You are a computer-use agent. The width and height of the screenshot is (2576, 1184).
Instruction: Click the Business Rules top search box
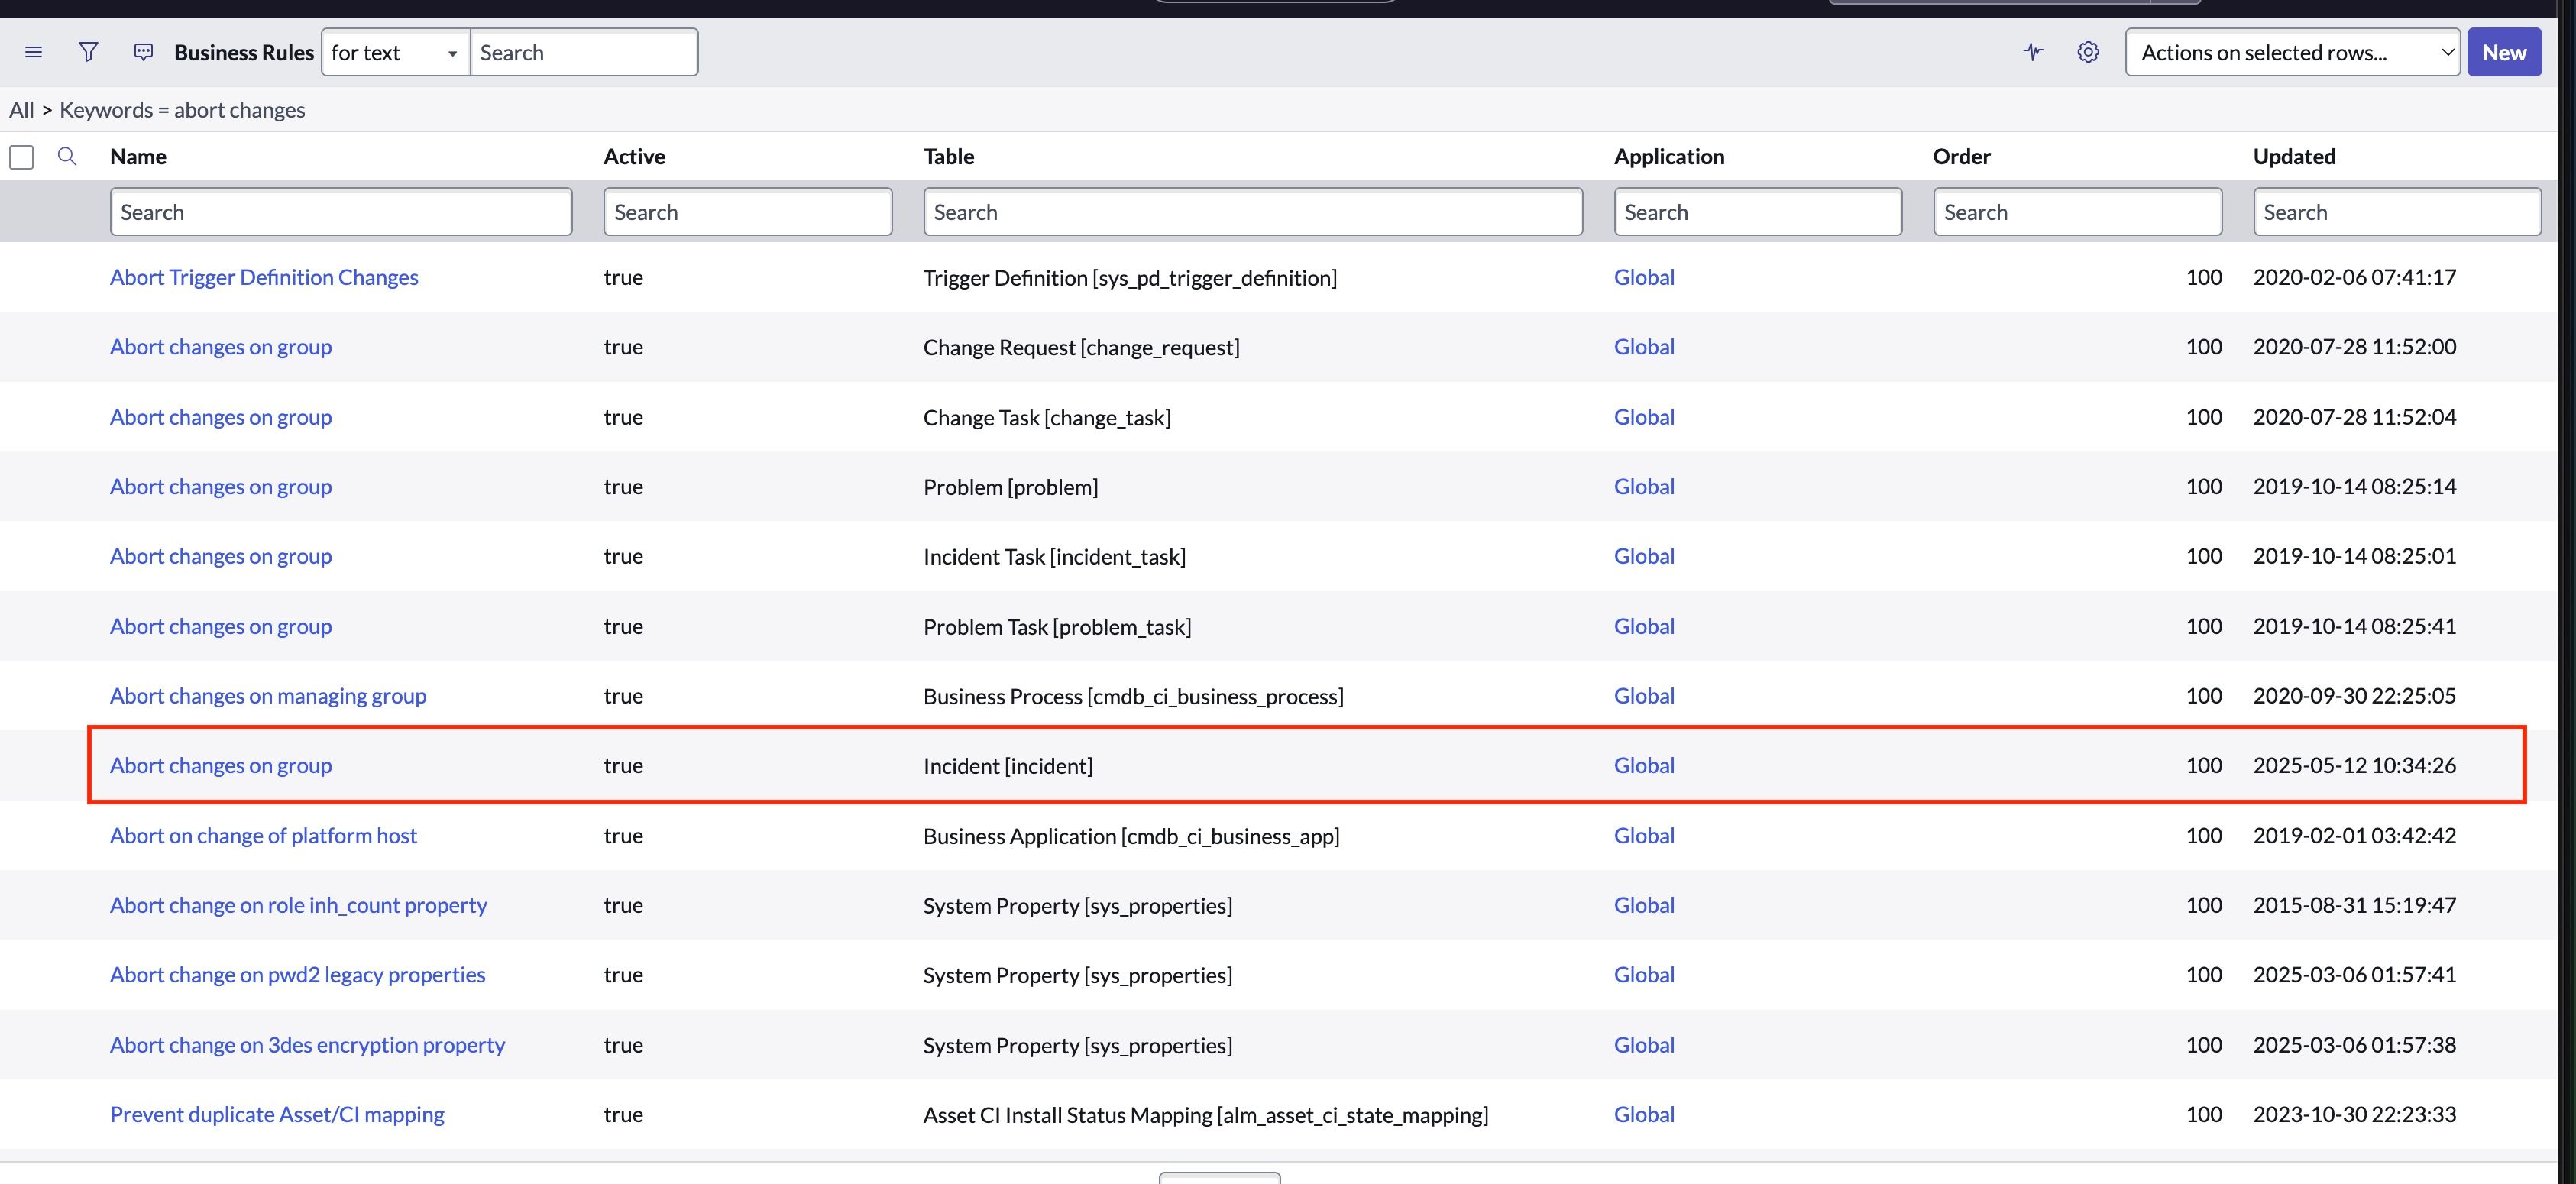click(583, 52)
